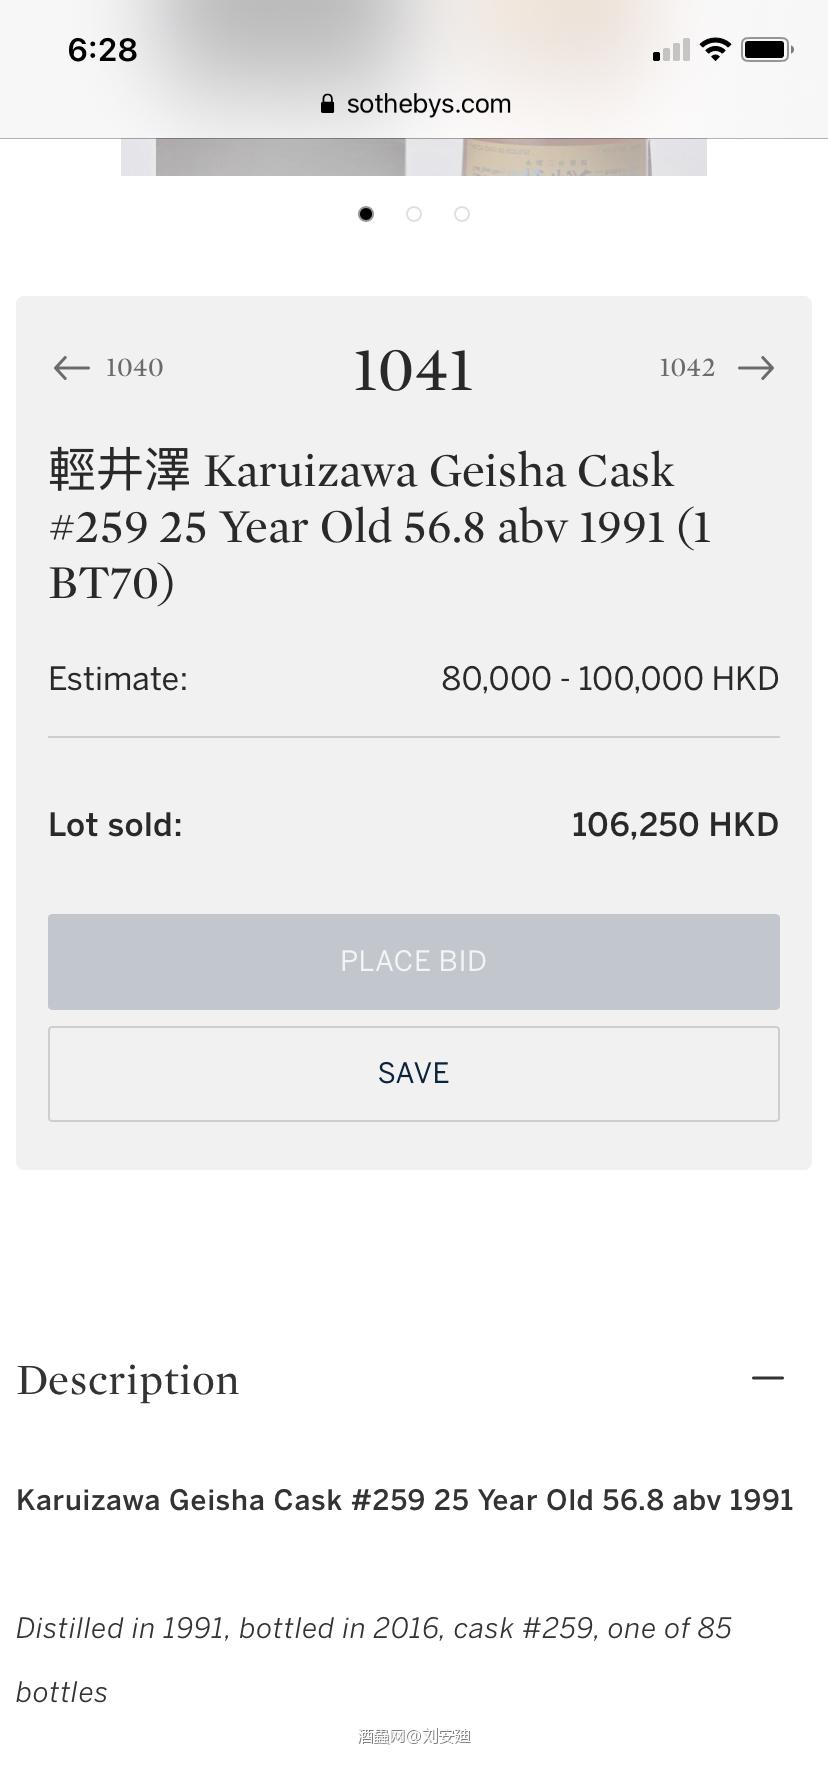Tap the lot number 1041 heading
Viewport: 828px width, 1792px height.
click(413, 371)
